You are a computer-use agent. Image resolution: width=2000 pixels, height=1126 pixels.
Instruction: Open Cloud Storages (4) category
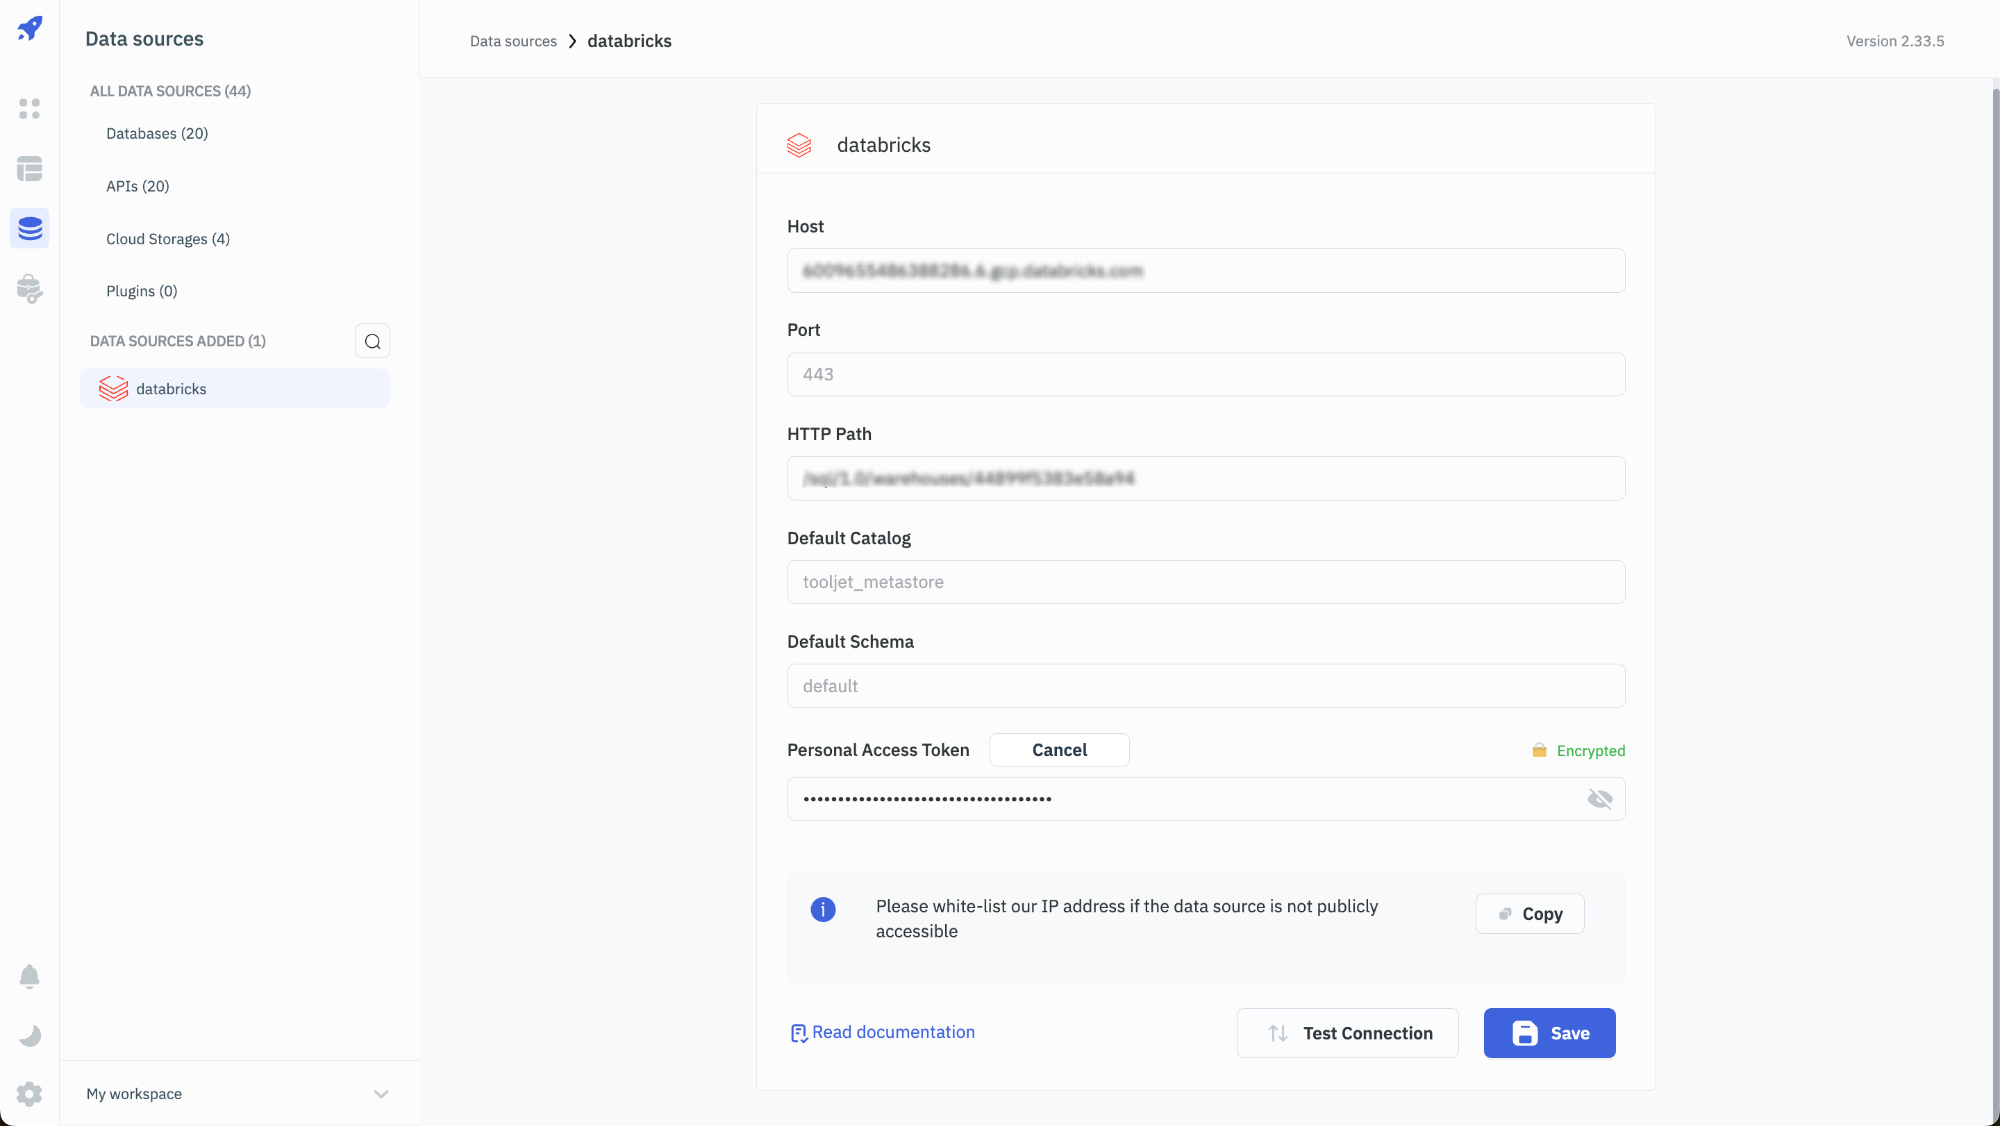[168, 239]
